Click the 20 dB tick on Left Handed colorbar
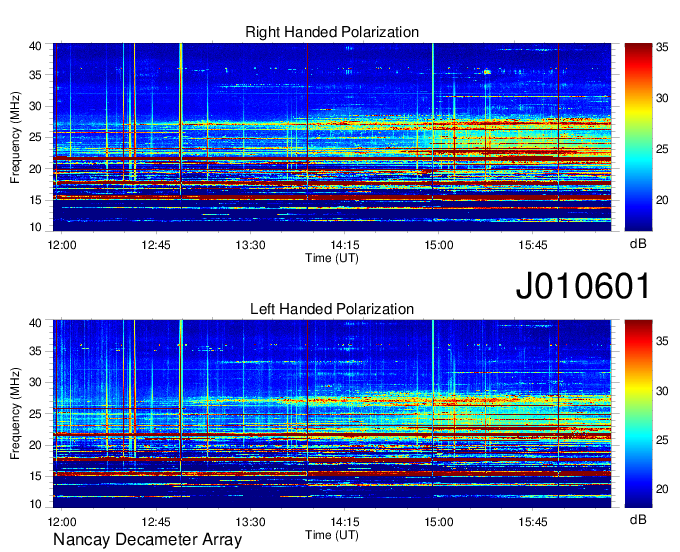 [x=662, y=489]
